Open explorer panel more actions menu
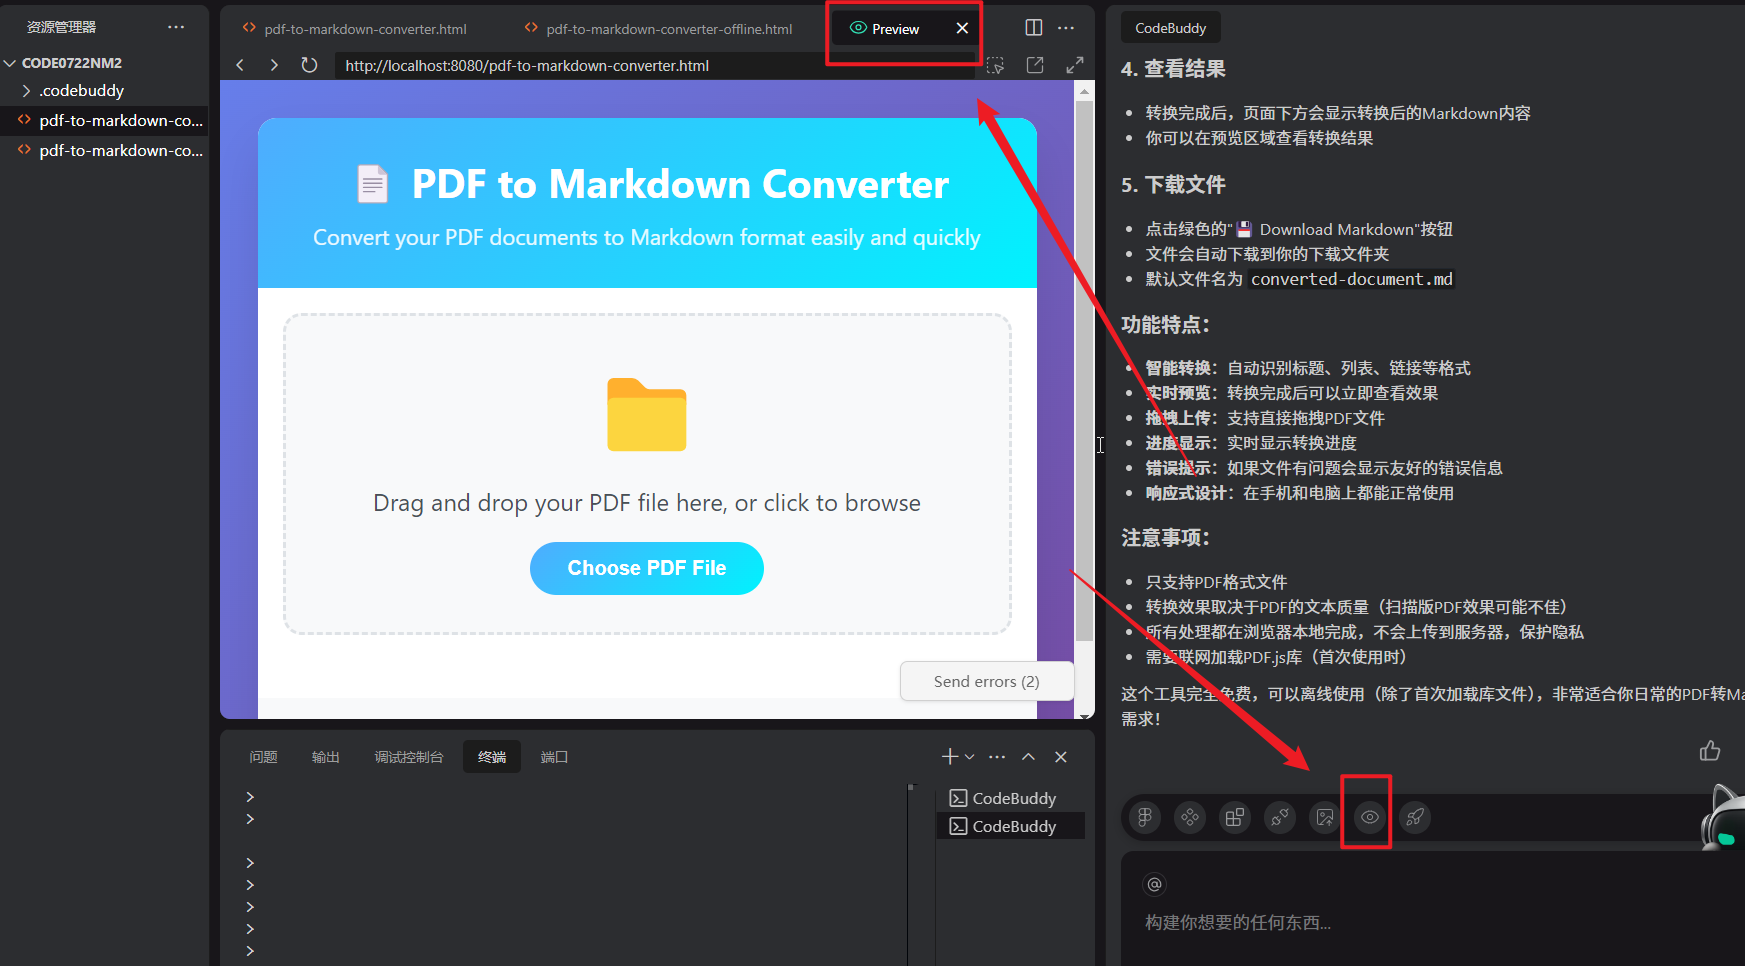The image size is (1745, 966). point(176,27)
